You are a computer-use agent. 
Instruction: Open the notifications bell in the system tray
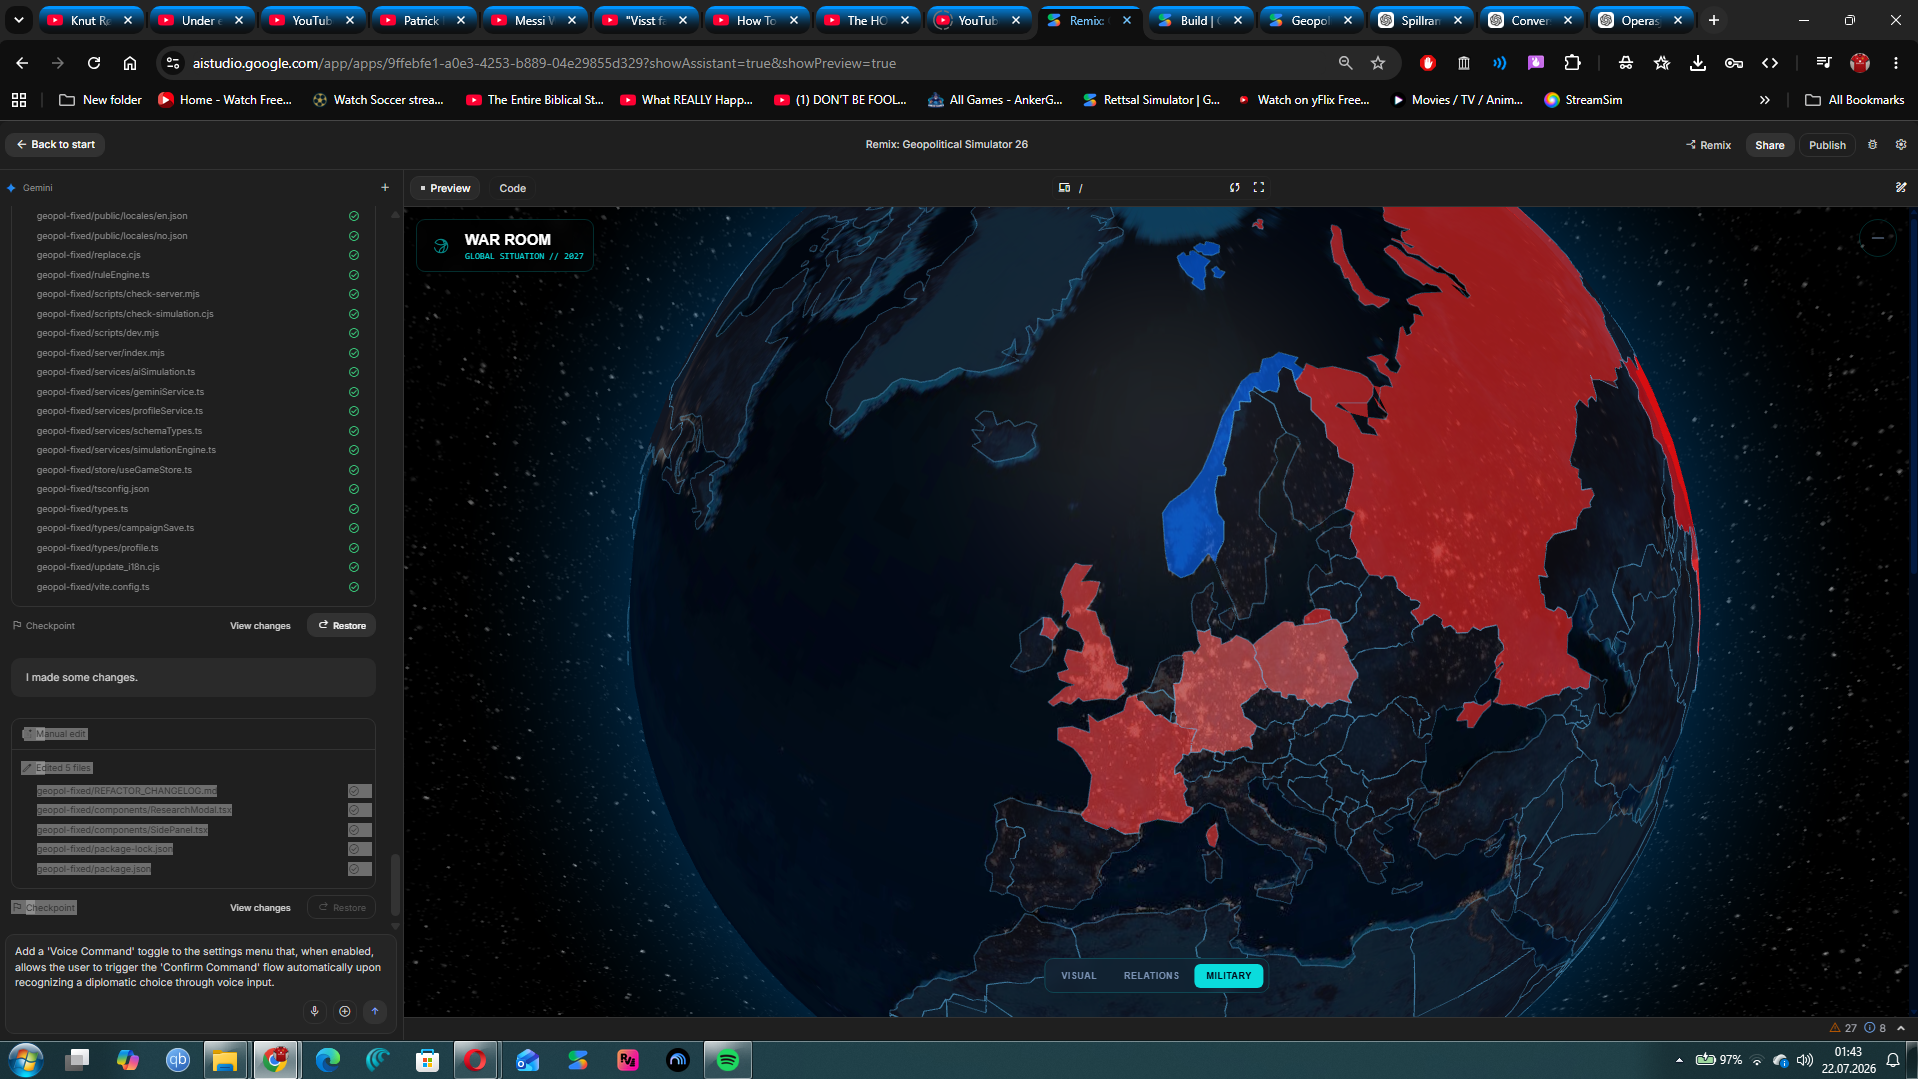[x=1893, y=1060]
